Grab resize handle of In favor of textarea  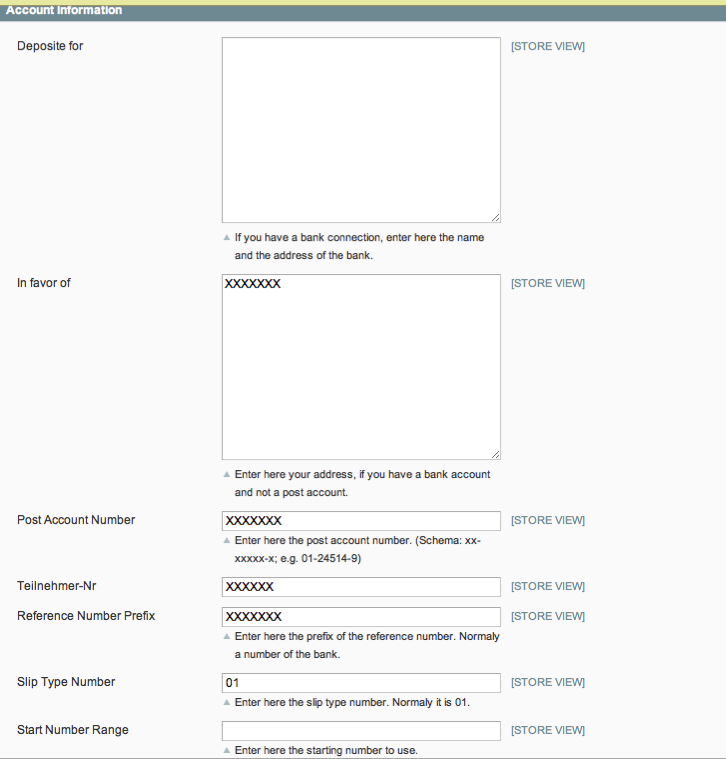tap(496, 455)
